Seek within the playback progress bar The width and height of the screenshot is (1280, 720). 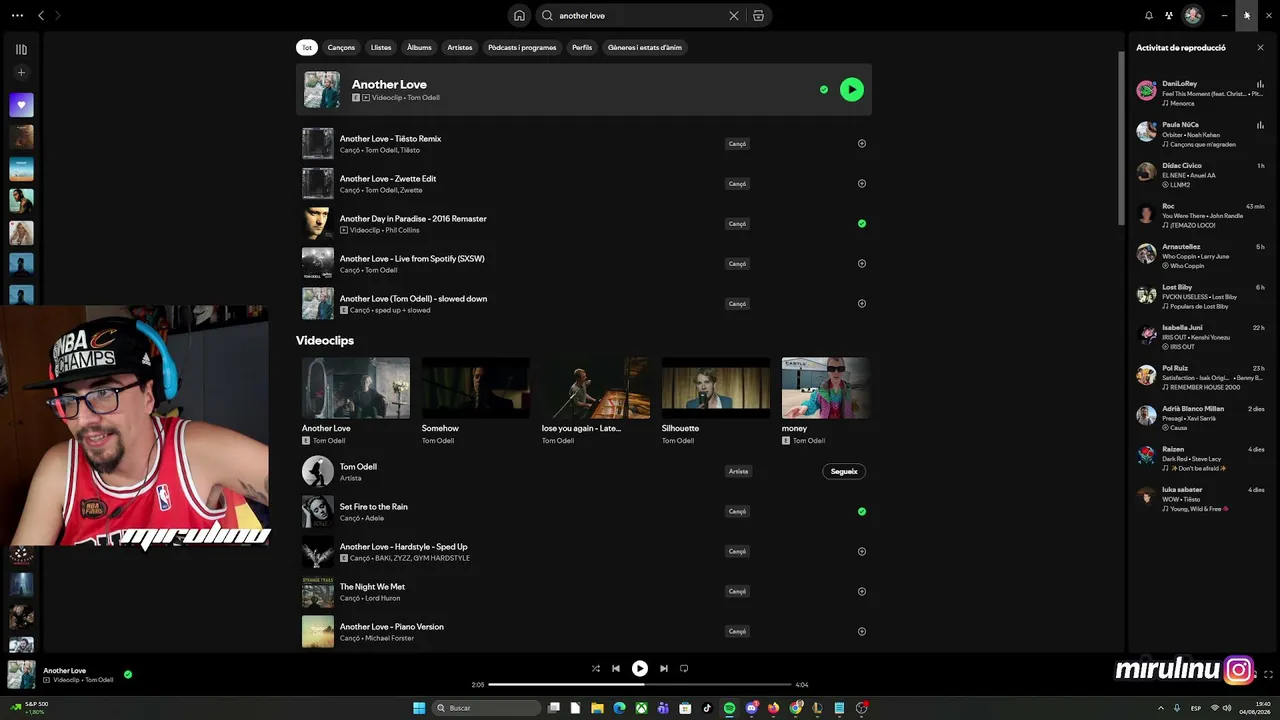(x=640, y=685)
